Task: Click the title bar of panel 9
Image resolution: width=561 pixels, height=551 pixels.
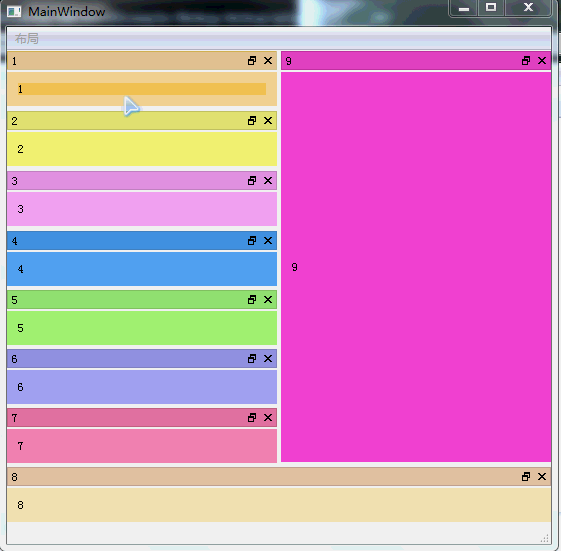Action: [416, 61]
